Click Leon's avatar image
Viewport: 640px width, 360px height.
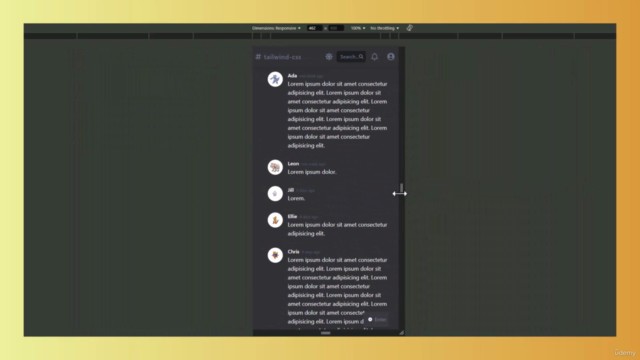point(275,167)
